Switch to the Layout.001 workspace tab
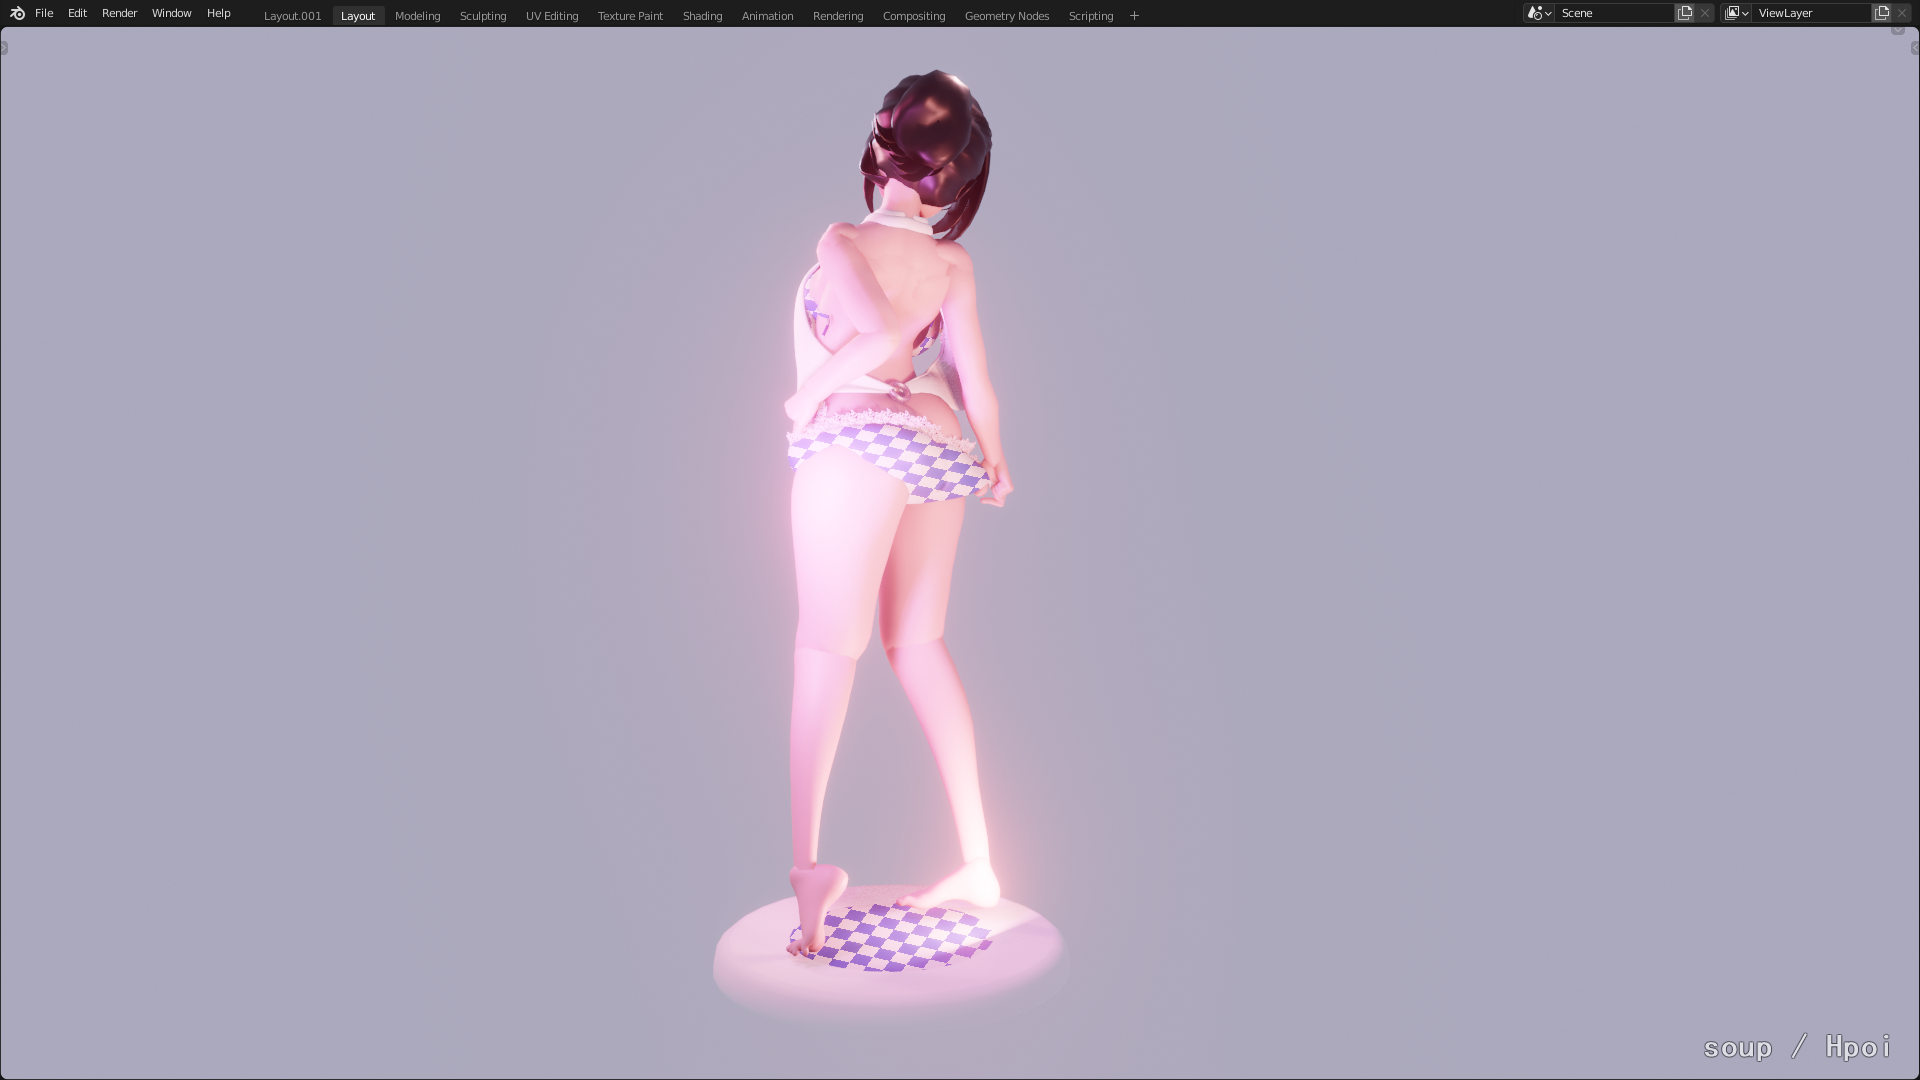The height and width of the screenshot is (1080, 1920). [x=292, y=16]
